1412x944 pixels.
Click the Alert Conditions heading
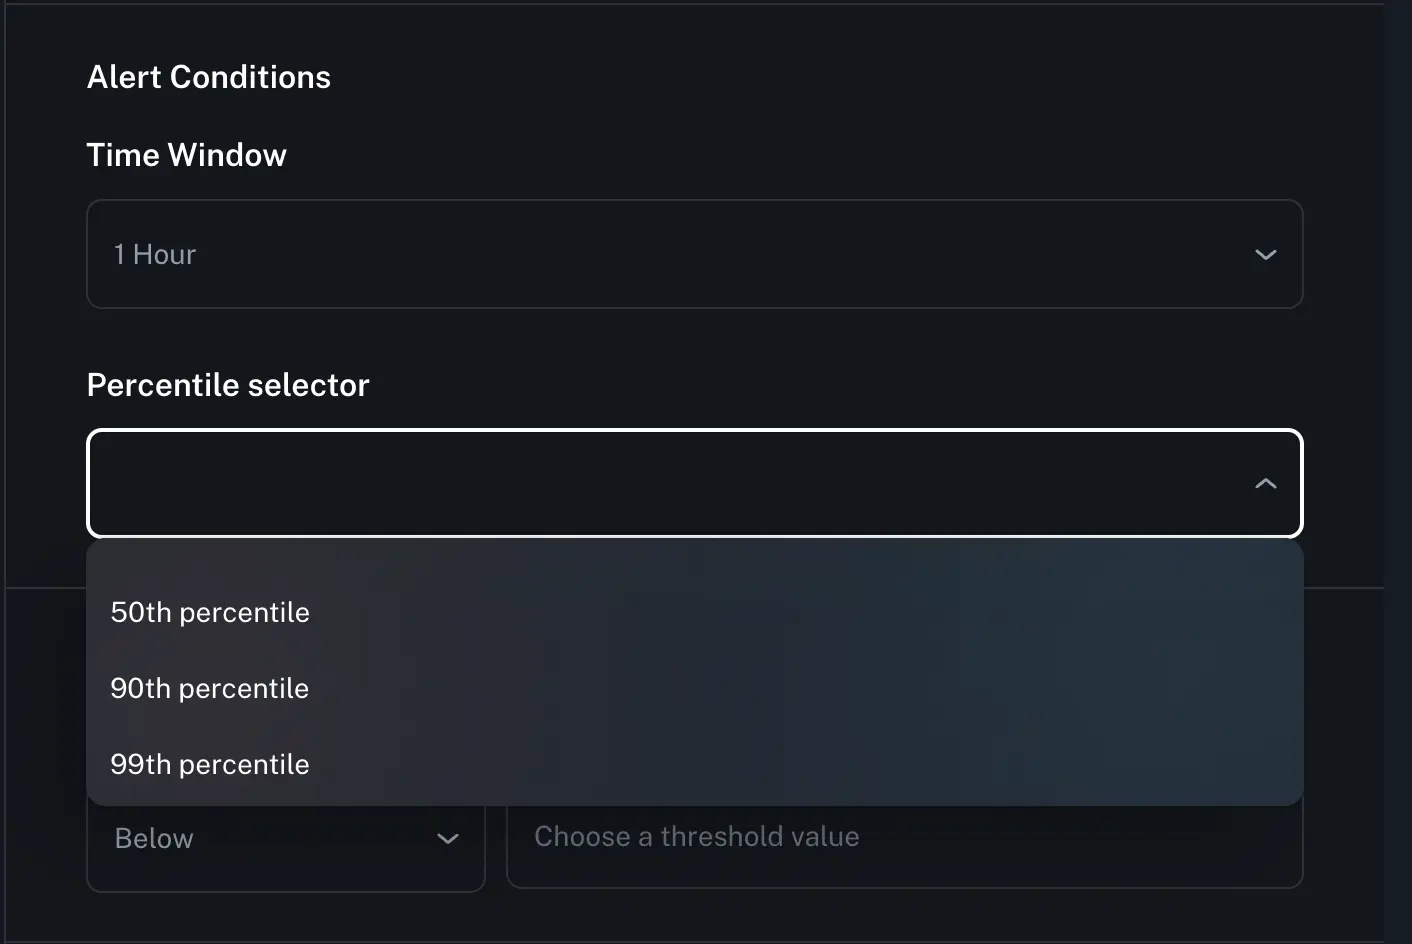pos(208,76)
